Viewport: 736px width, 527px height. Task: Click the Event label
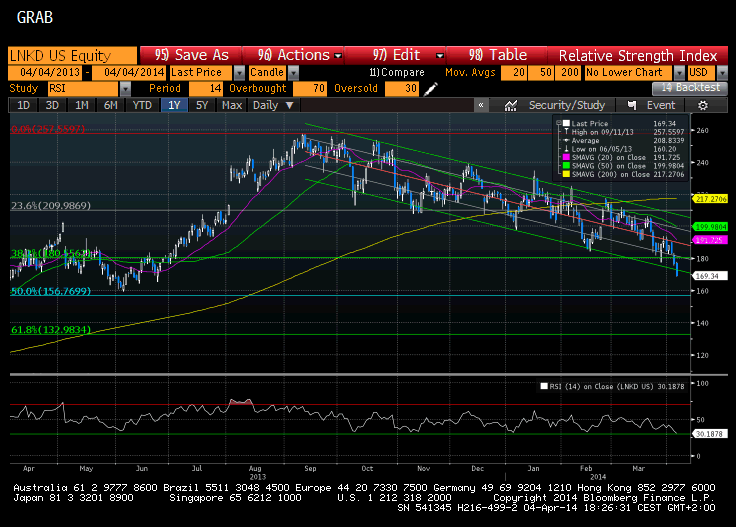[660, 105]
